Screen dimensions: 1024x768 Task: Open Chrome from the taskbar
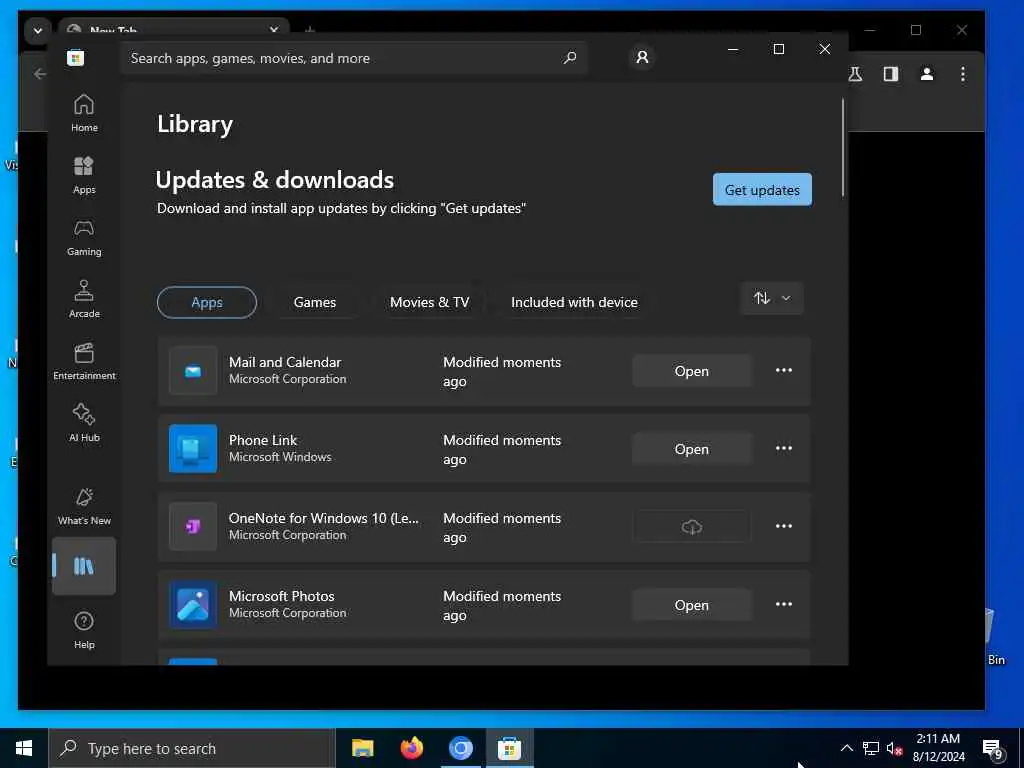coord(460,748)
